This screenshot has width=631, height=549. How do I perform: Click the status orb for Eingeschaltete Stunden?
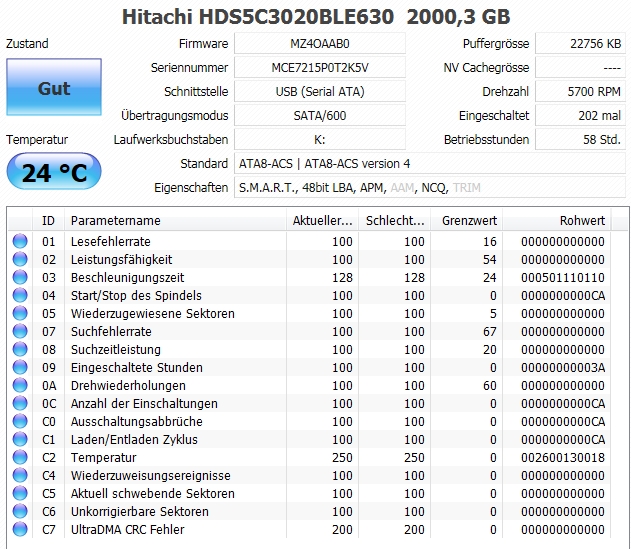tap(20, 367)
